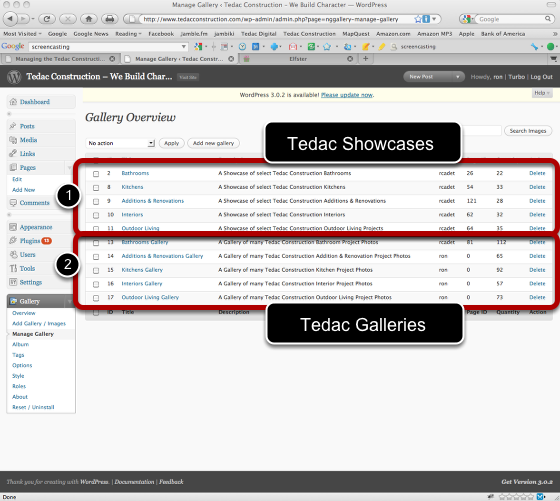The image size is (560, 501).
Task: Click the Gallery icon in the sidebar header
Action: (14, 301)
